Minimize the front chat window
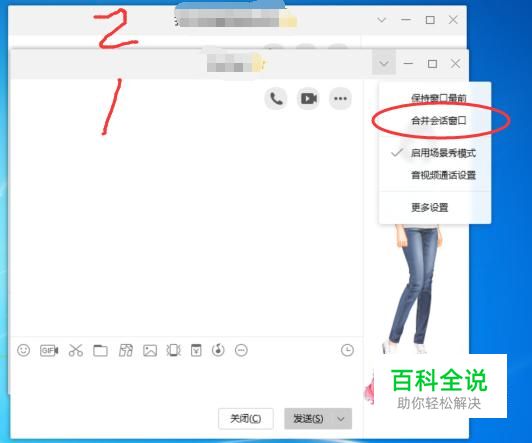The width and height of the screenshot is (532, 443). click(408, 63)
